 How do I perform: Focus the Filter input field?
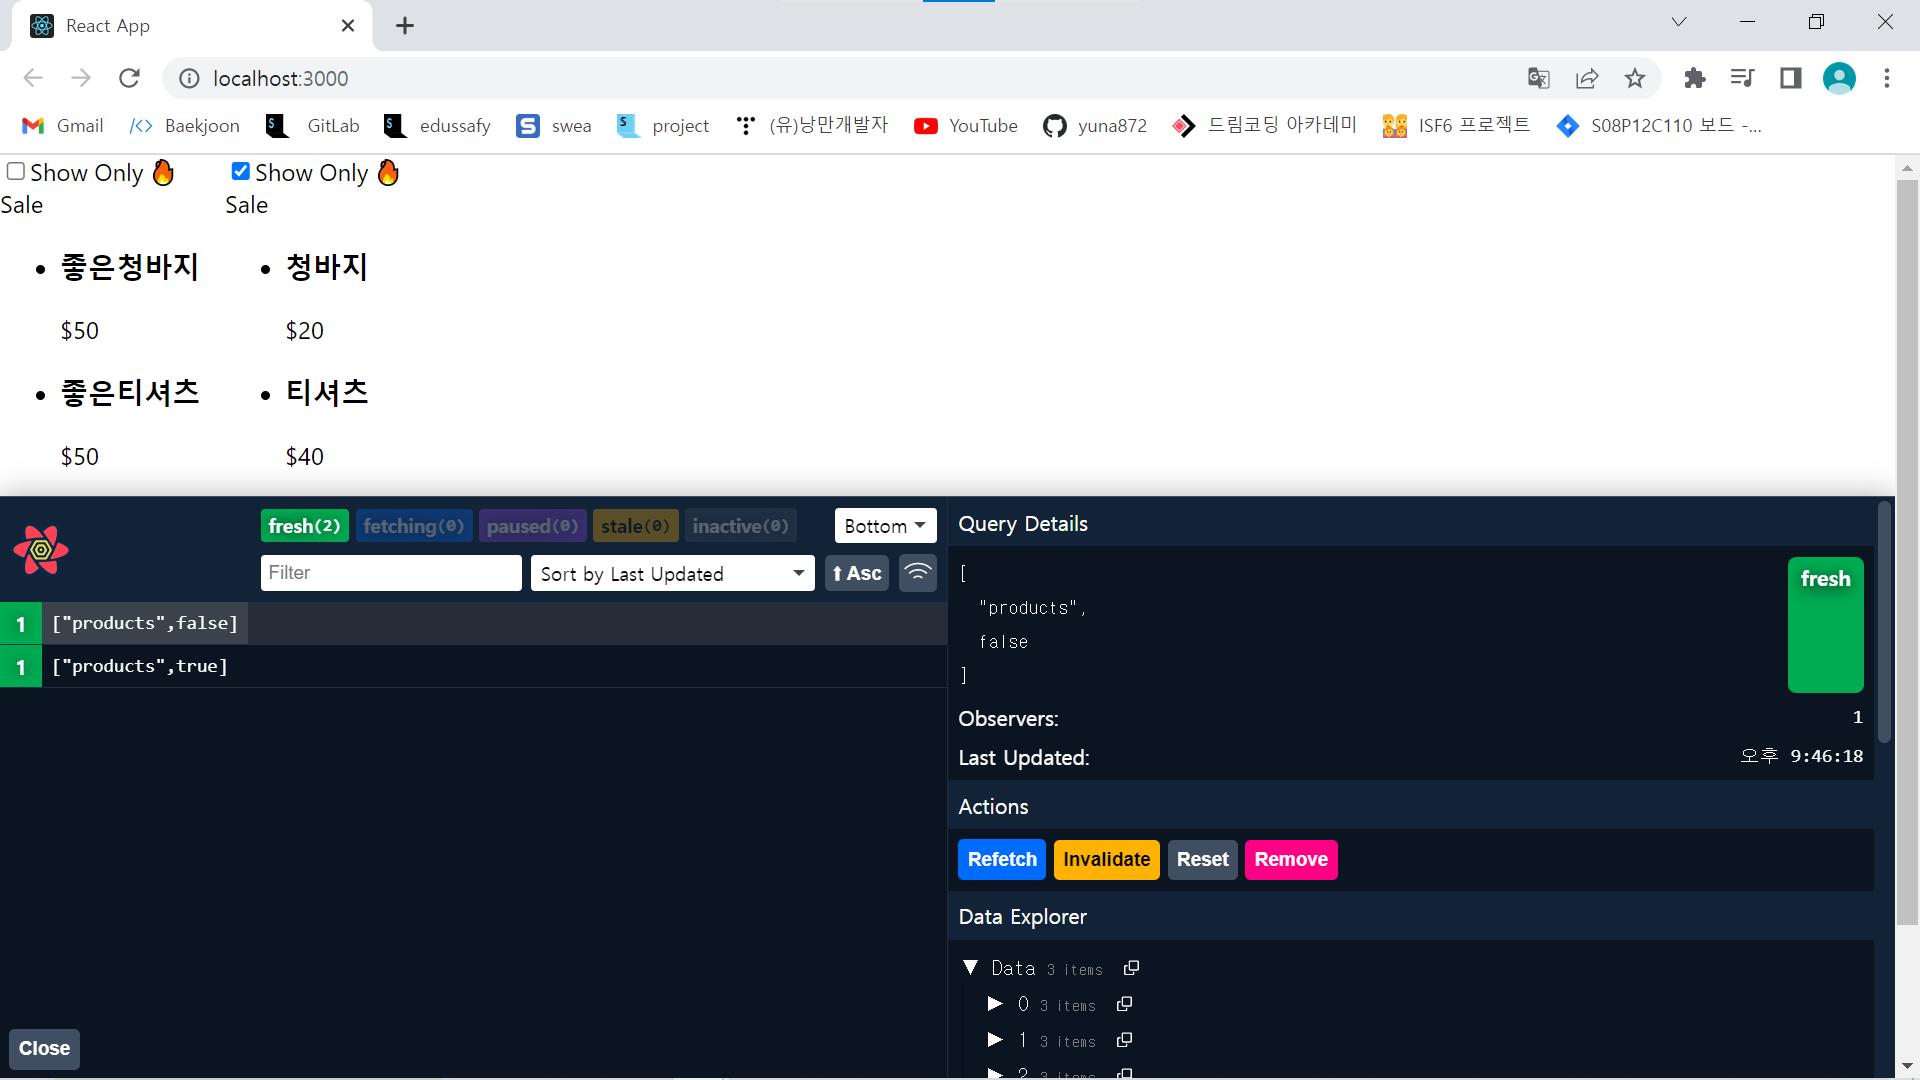point(391,573)
